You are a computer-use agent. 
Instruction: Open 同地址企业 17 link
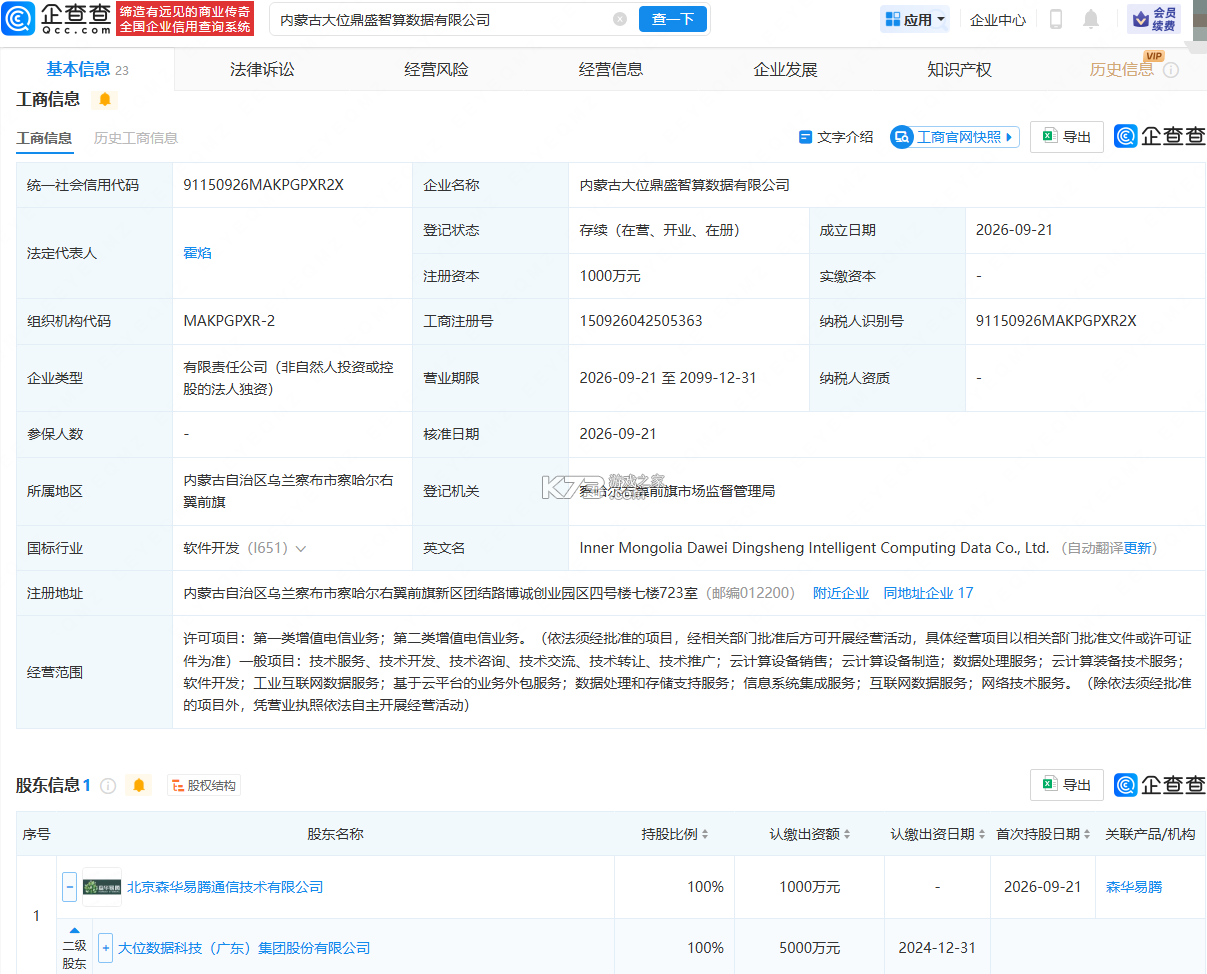coord(928,593)
